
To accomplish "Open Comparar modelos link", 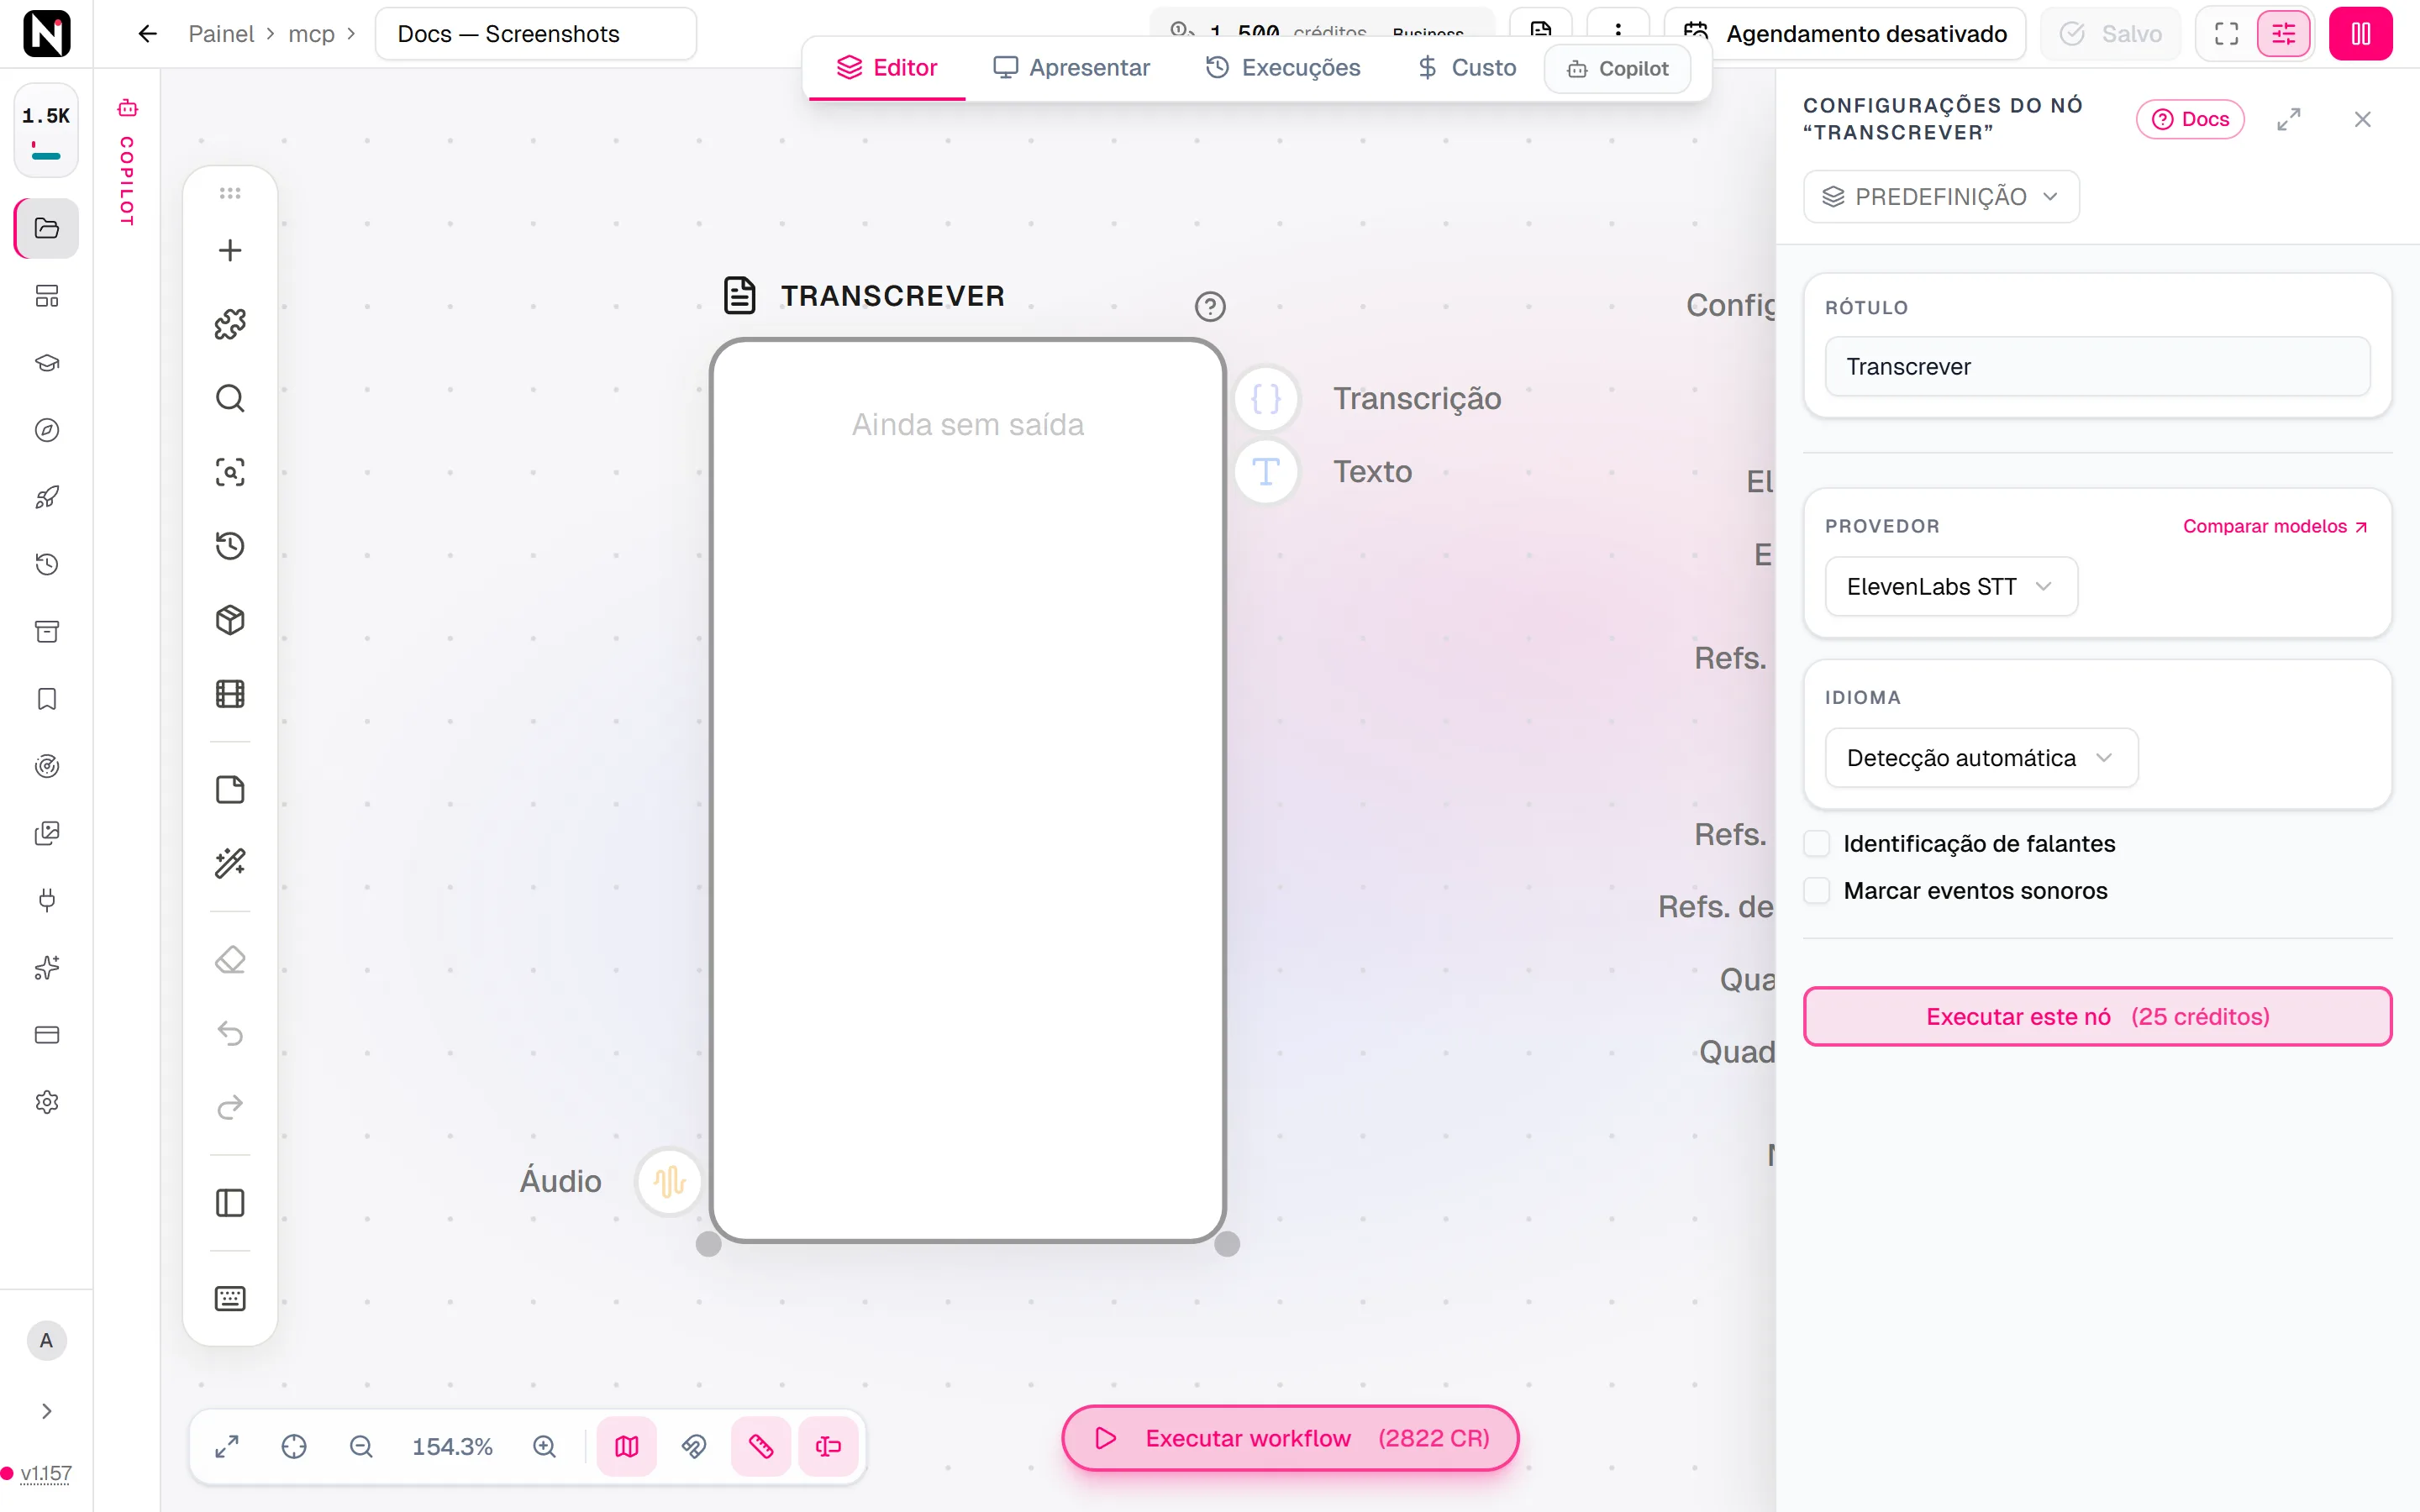I will 2274,526.
